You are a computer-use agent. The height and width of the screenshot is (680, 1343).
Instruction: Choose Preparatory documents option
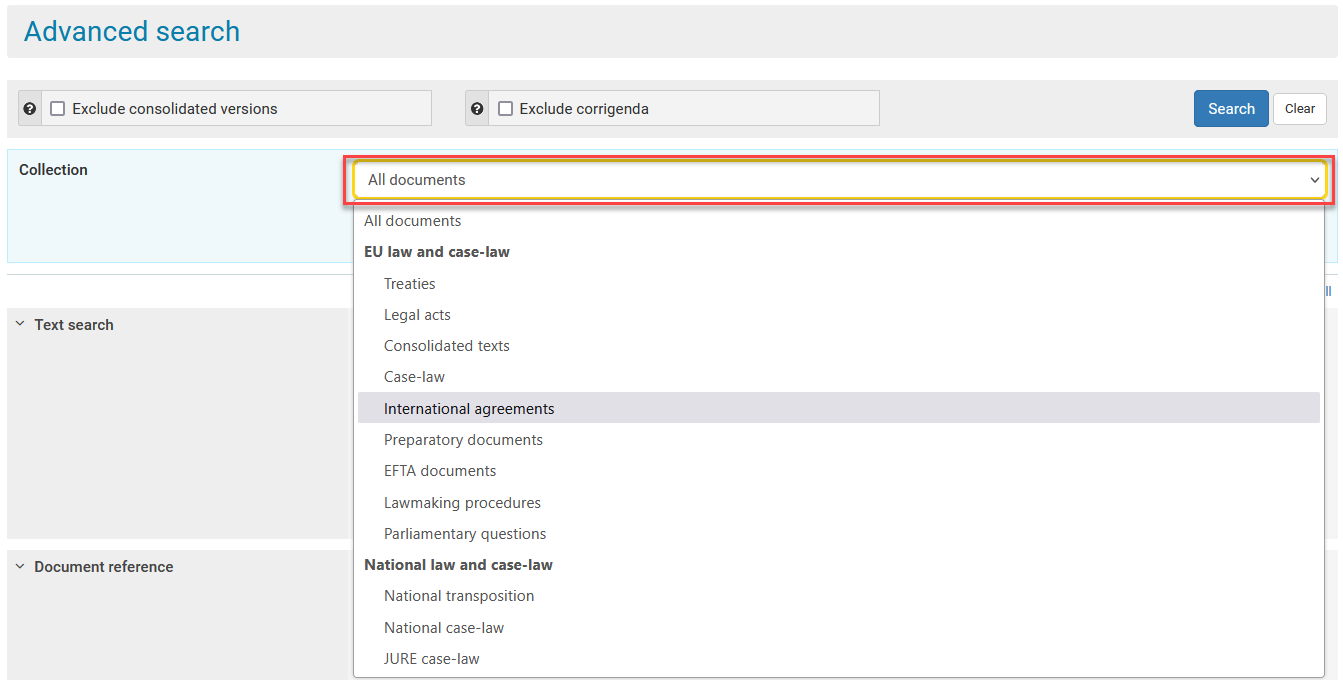click(839, 440)
